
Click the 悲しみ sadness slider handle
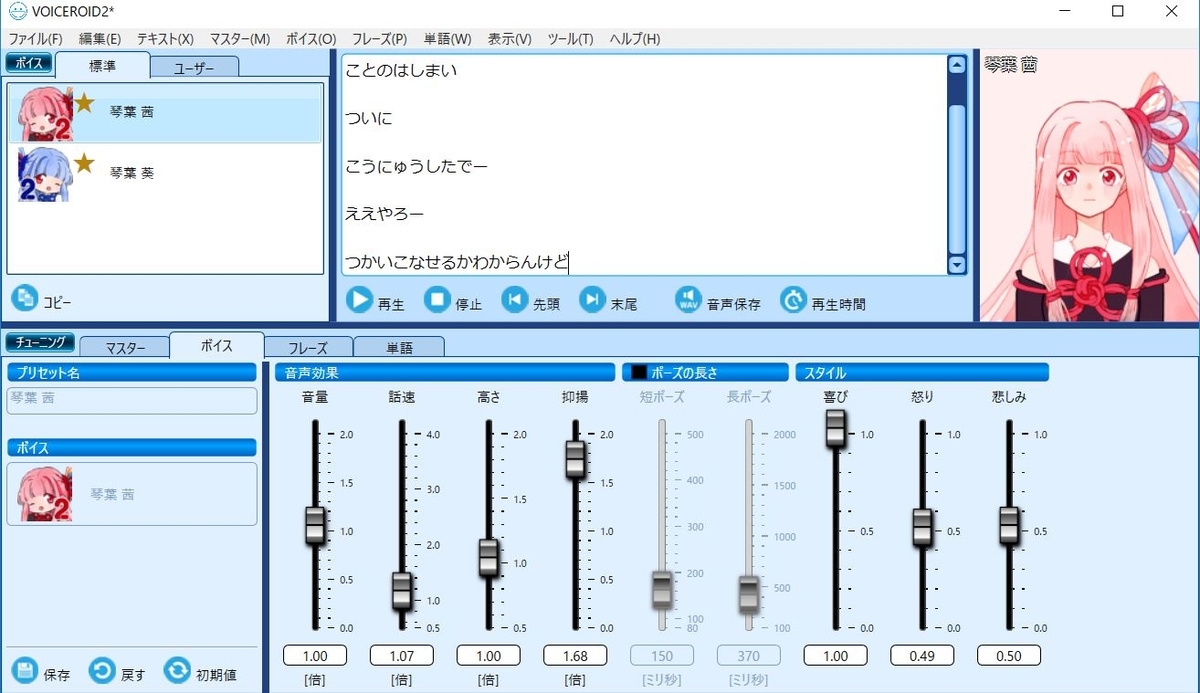coord(1010,524)
